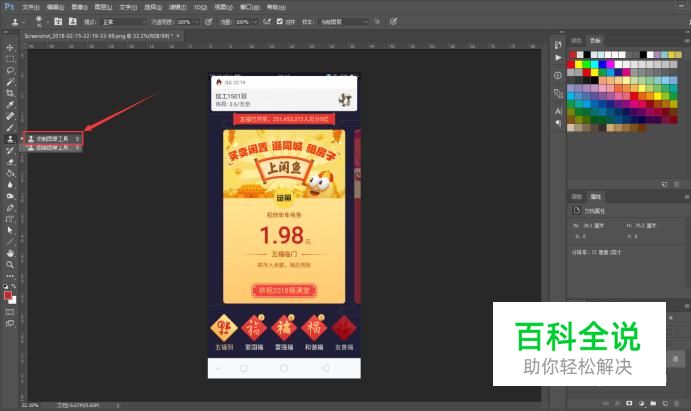Toggle pressure for opacity button
The width and height of the screenshot is (691, 411).
click(209, 21)
